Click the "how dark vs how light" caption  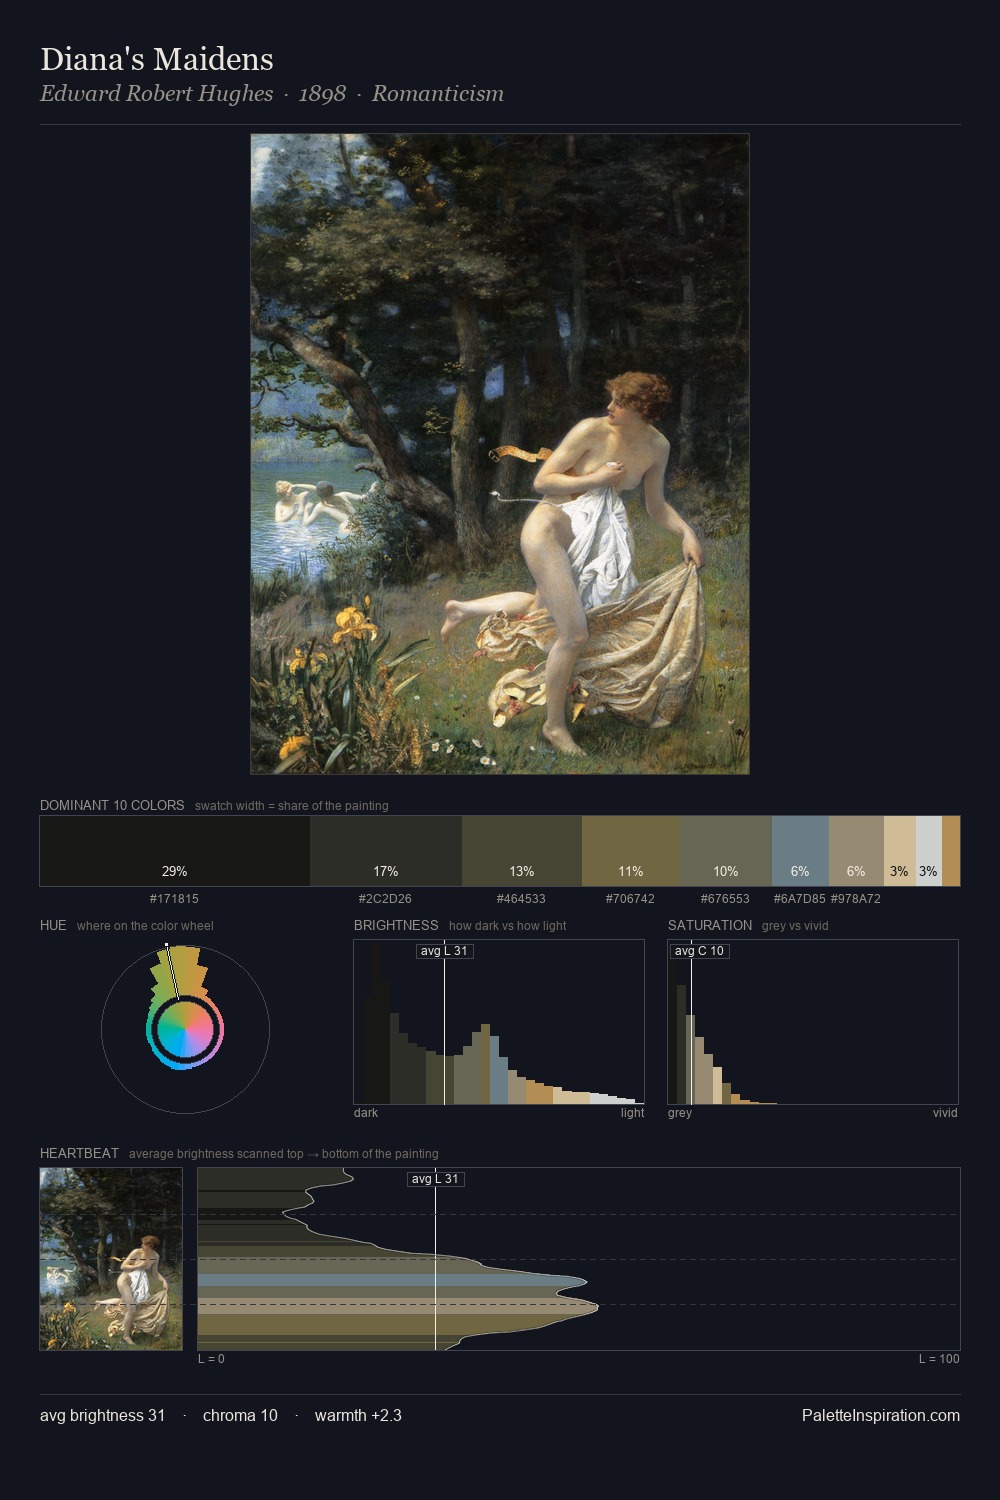tap(508, 926)
